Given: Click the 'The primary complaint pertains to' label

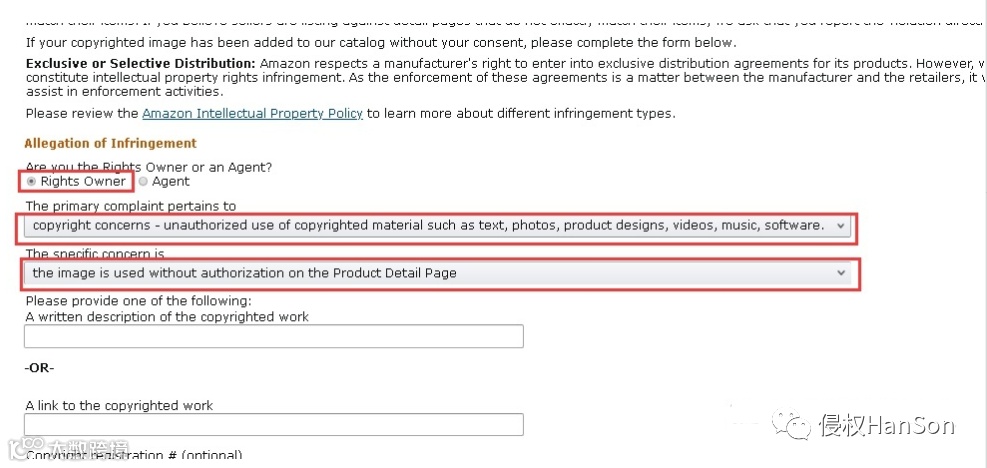Looking at the screenshot, I should (x=131, y=206).
